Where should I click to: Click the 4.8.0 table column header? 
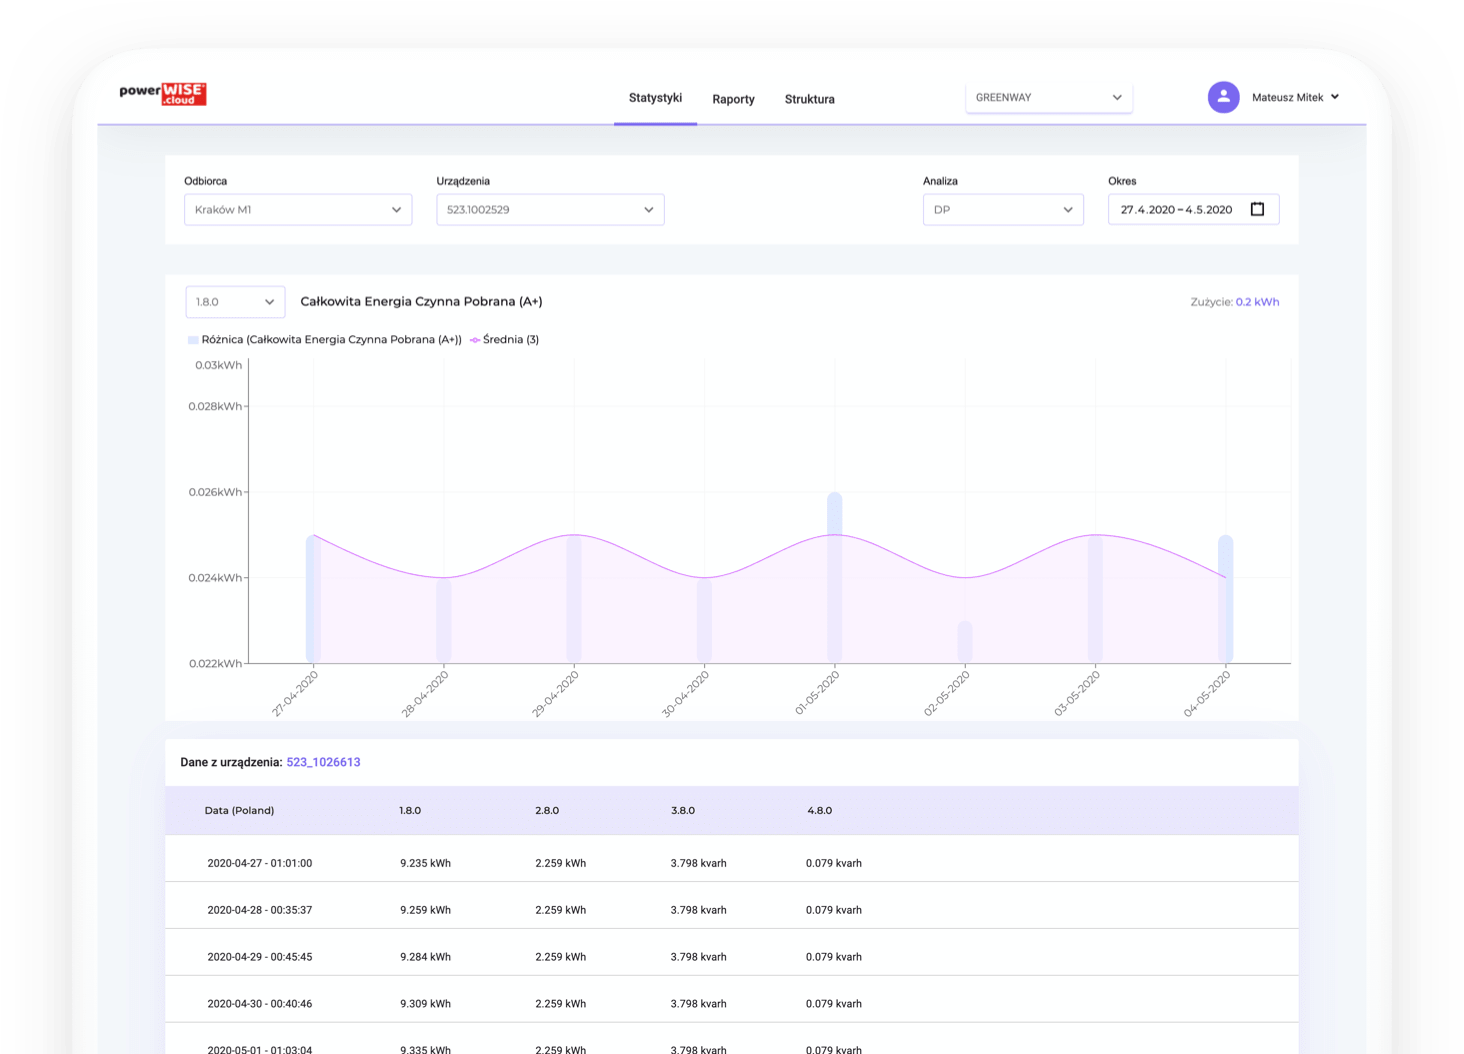819,811
